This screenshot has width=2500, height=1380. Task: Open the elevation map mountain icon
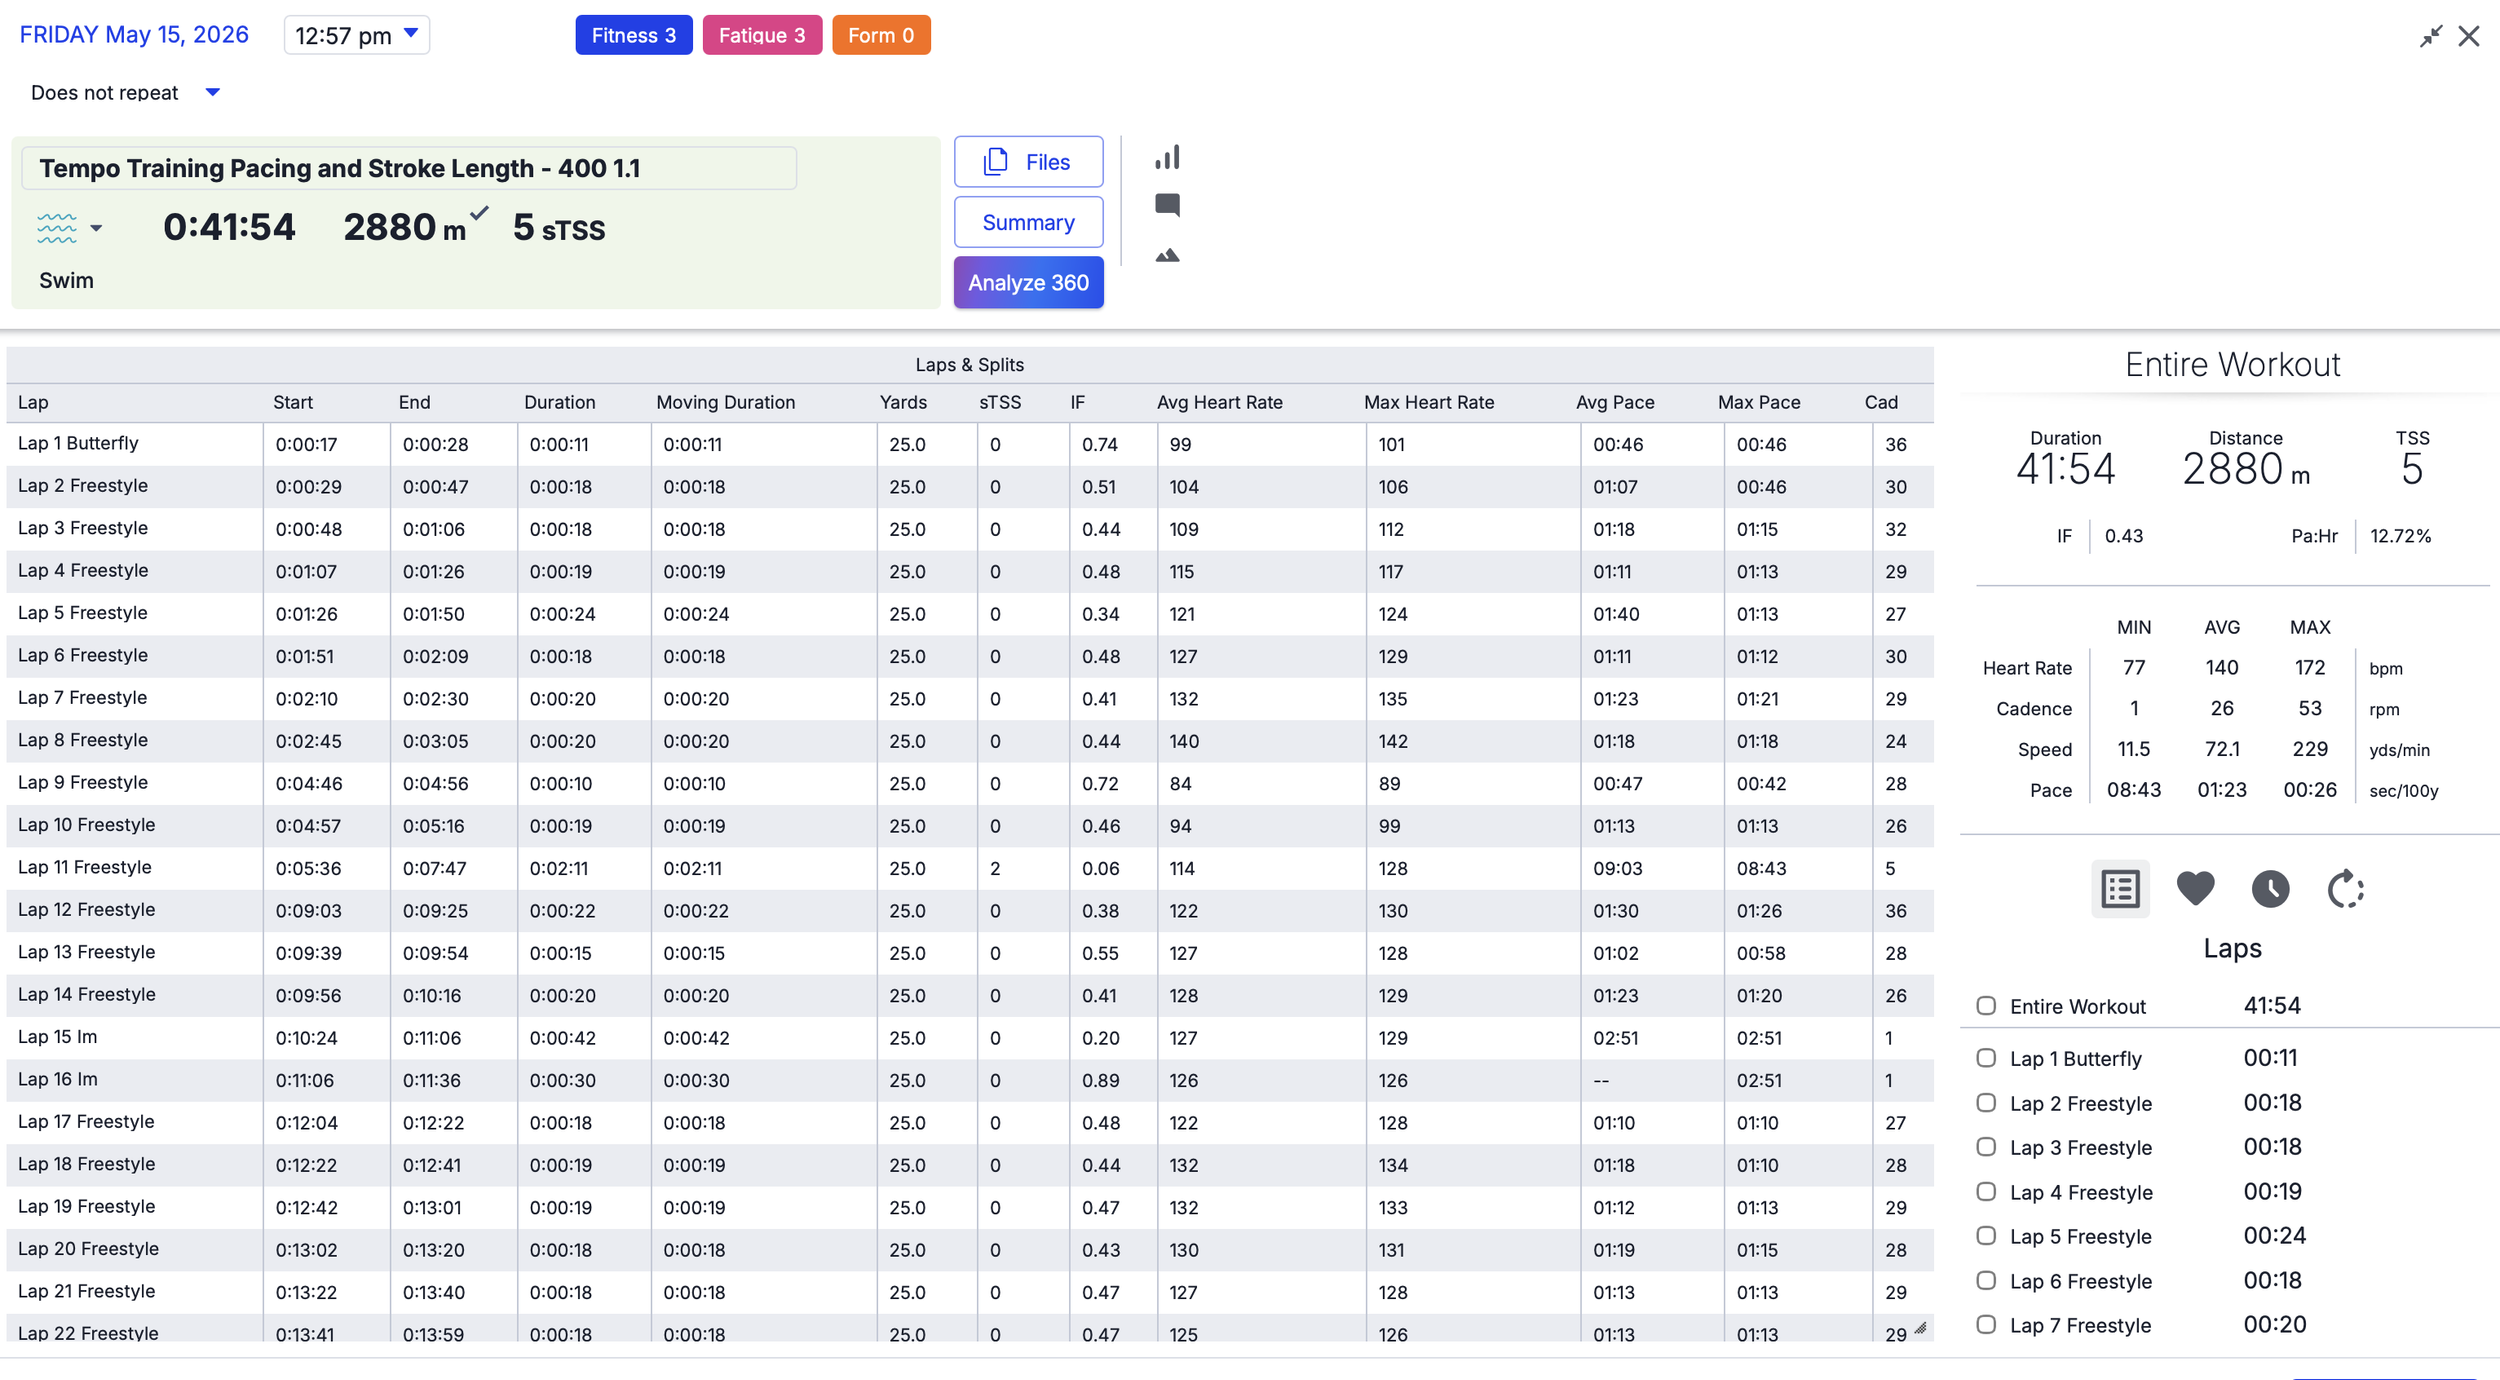[x=1167, y=256]
